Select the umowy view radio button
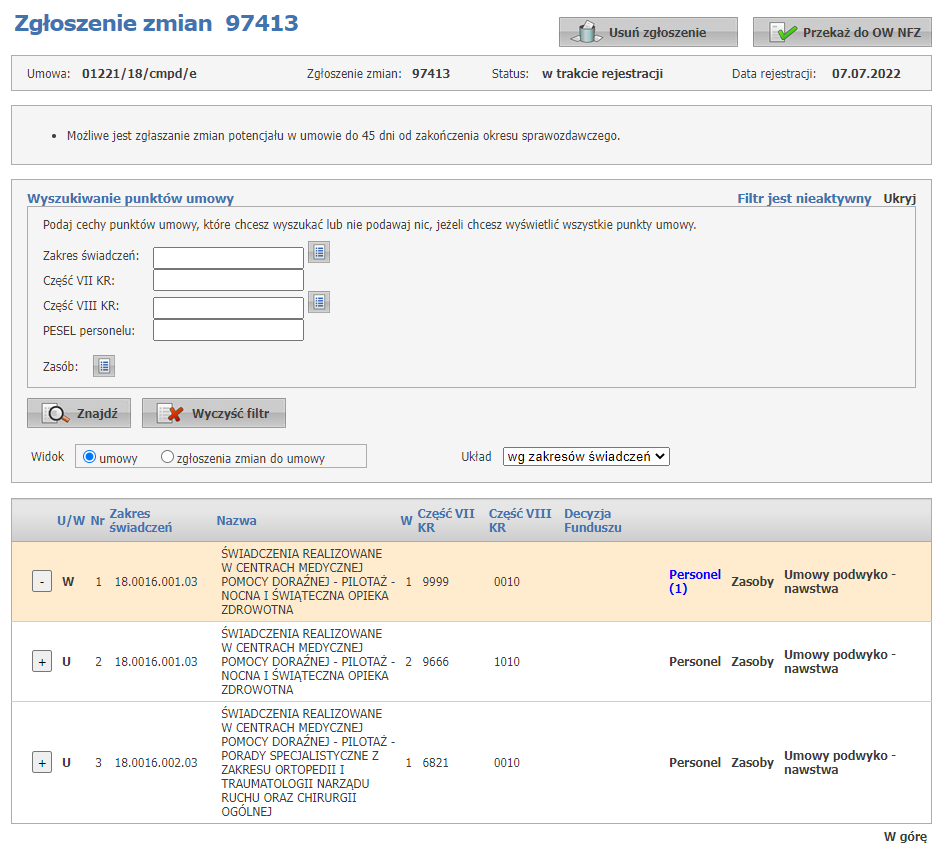Screen dimensions: 939x849 coord(89,457)
